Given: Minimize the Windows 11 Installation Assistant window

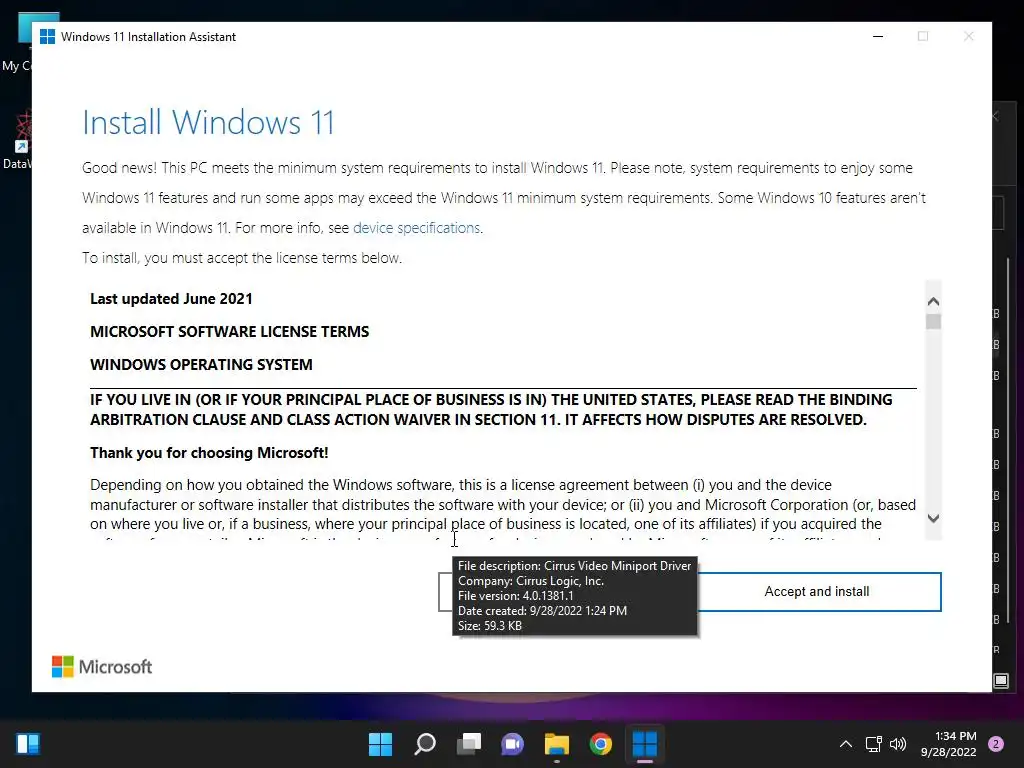Looking at the screenshot, I should click(878, 37).
